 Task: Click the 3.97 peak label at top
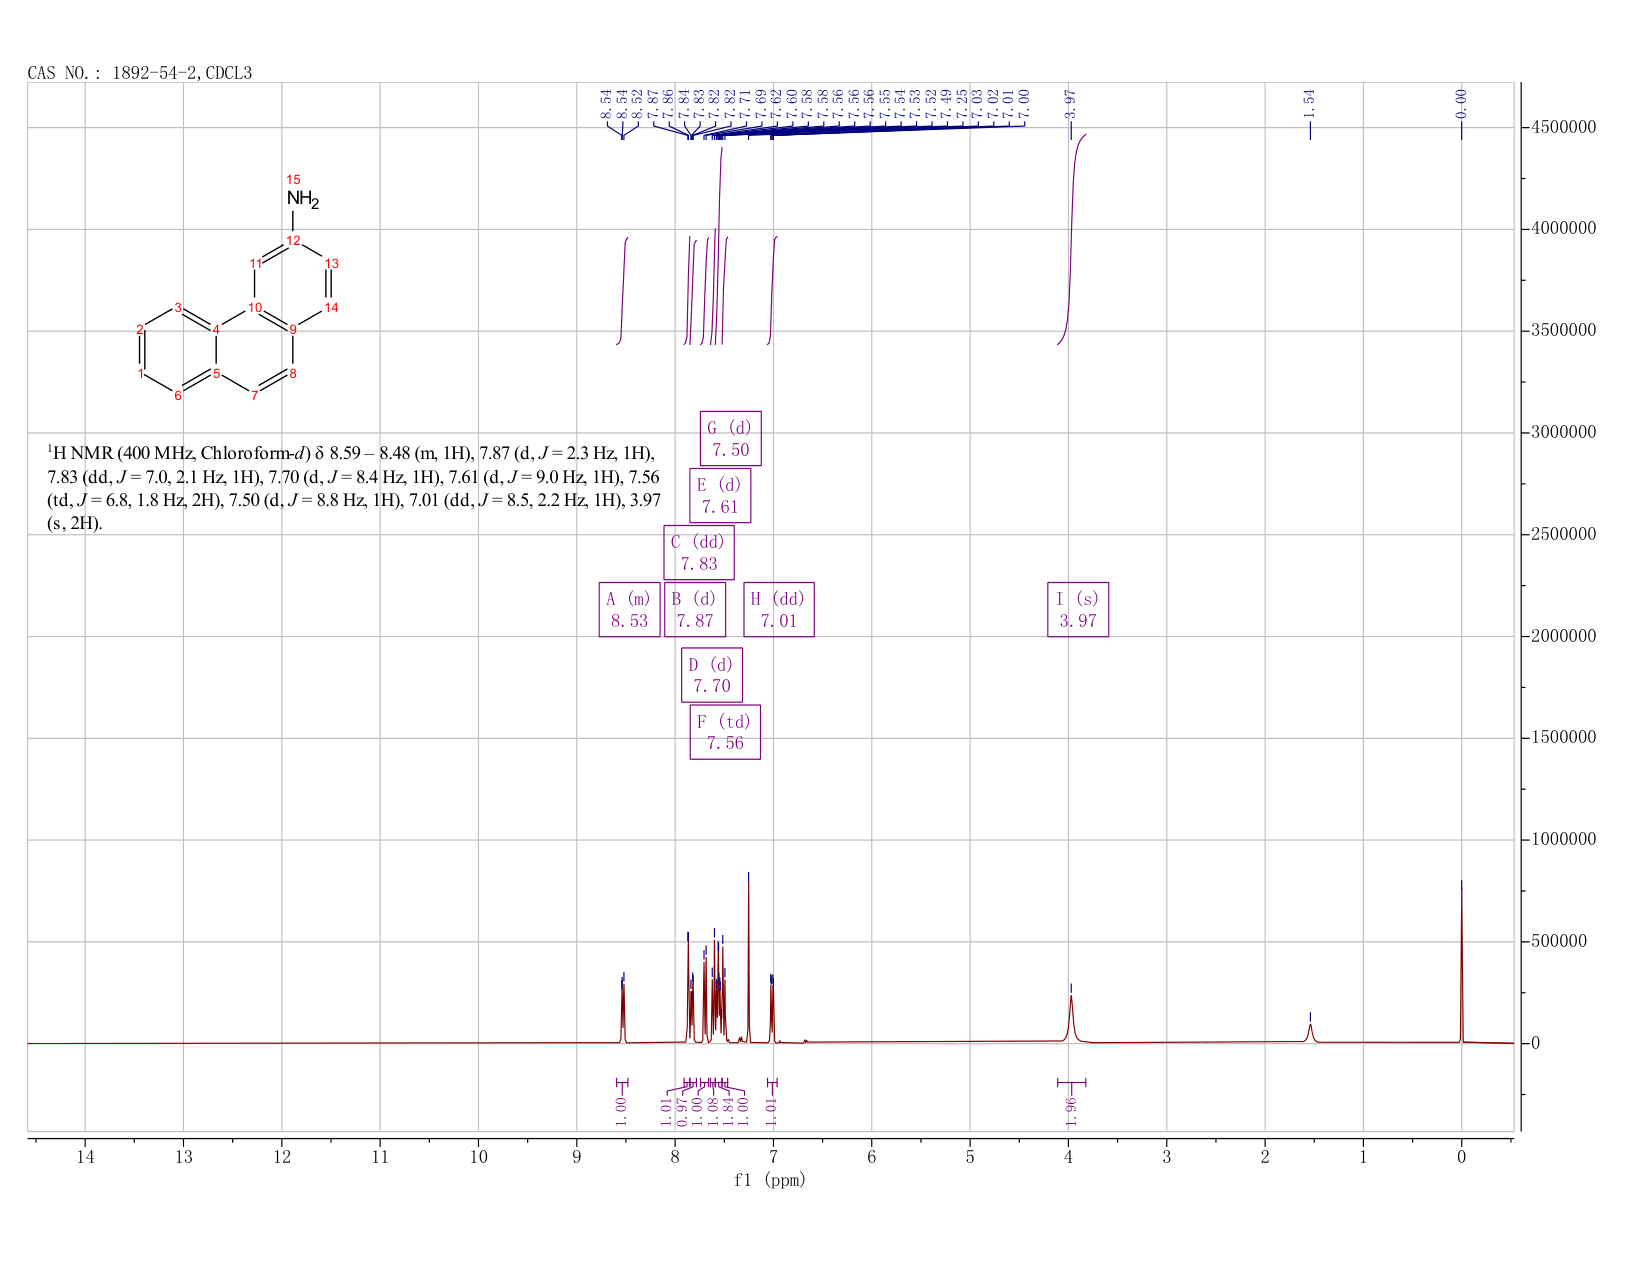(1070, 102)
